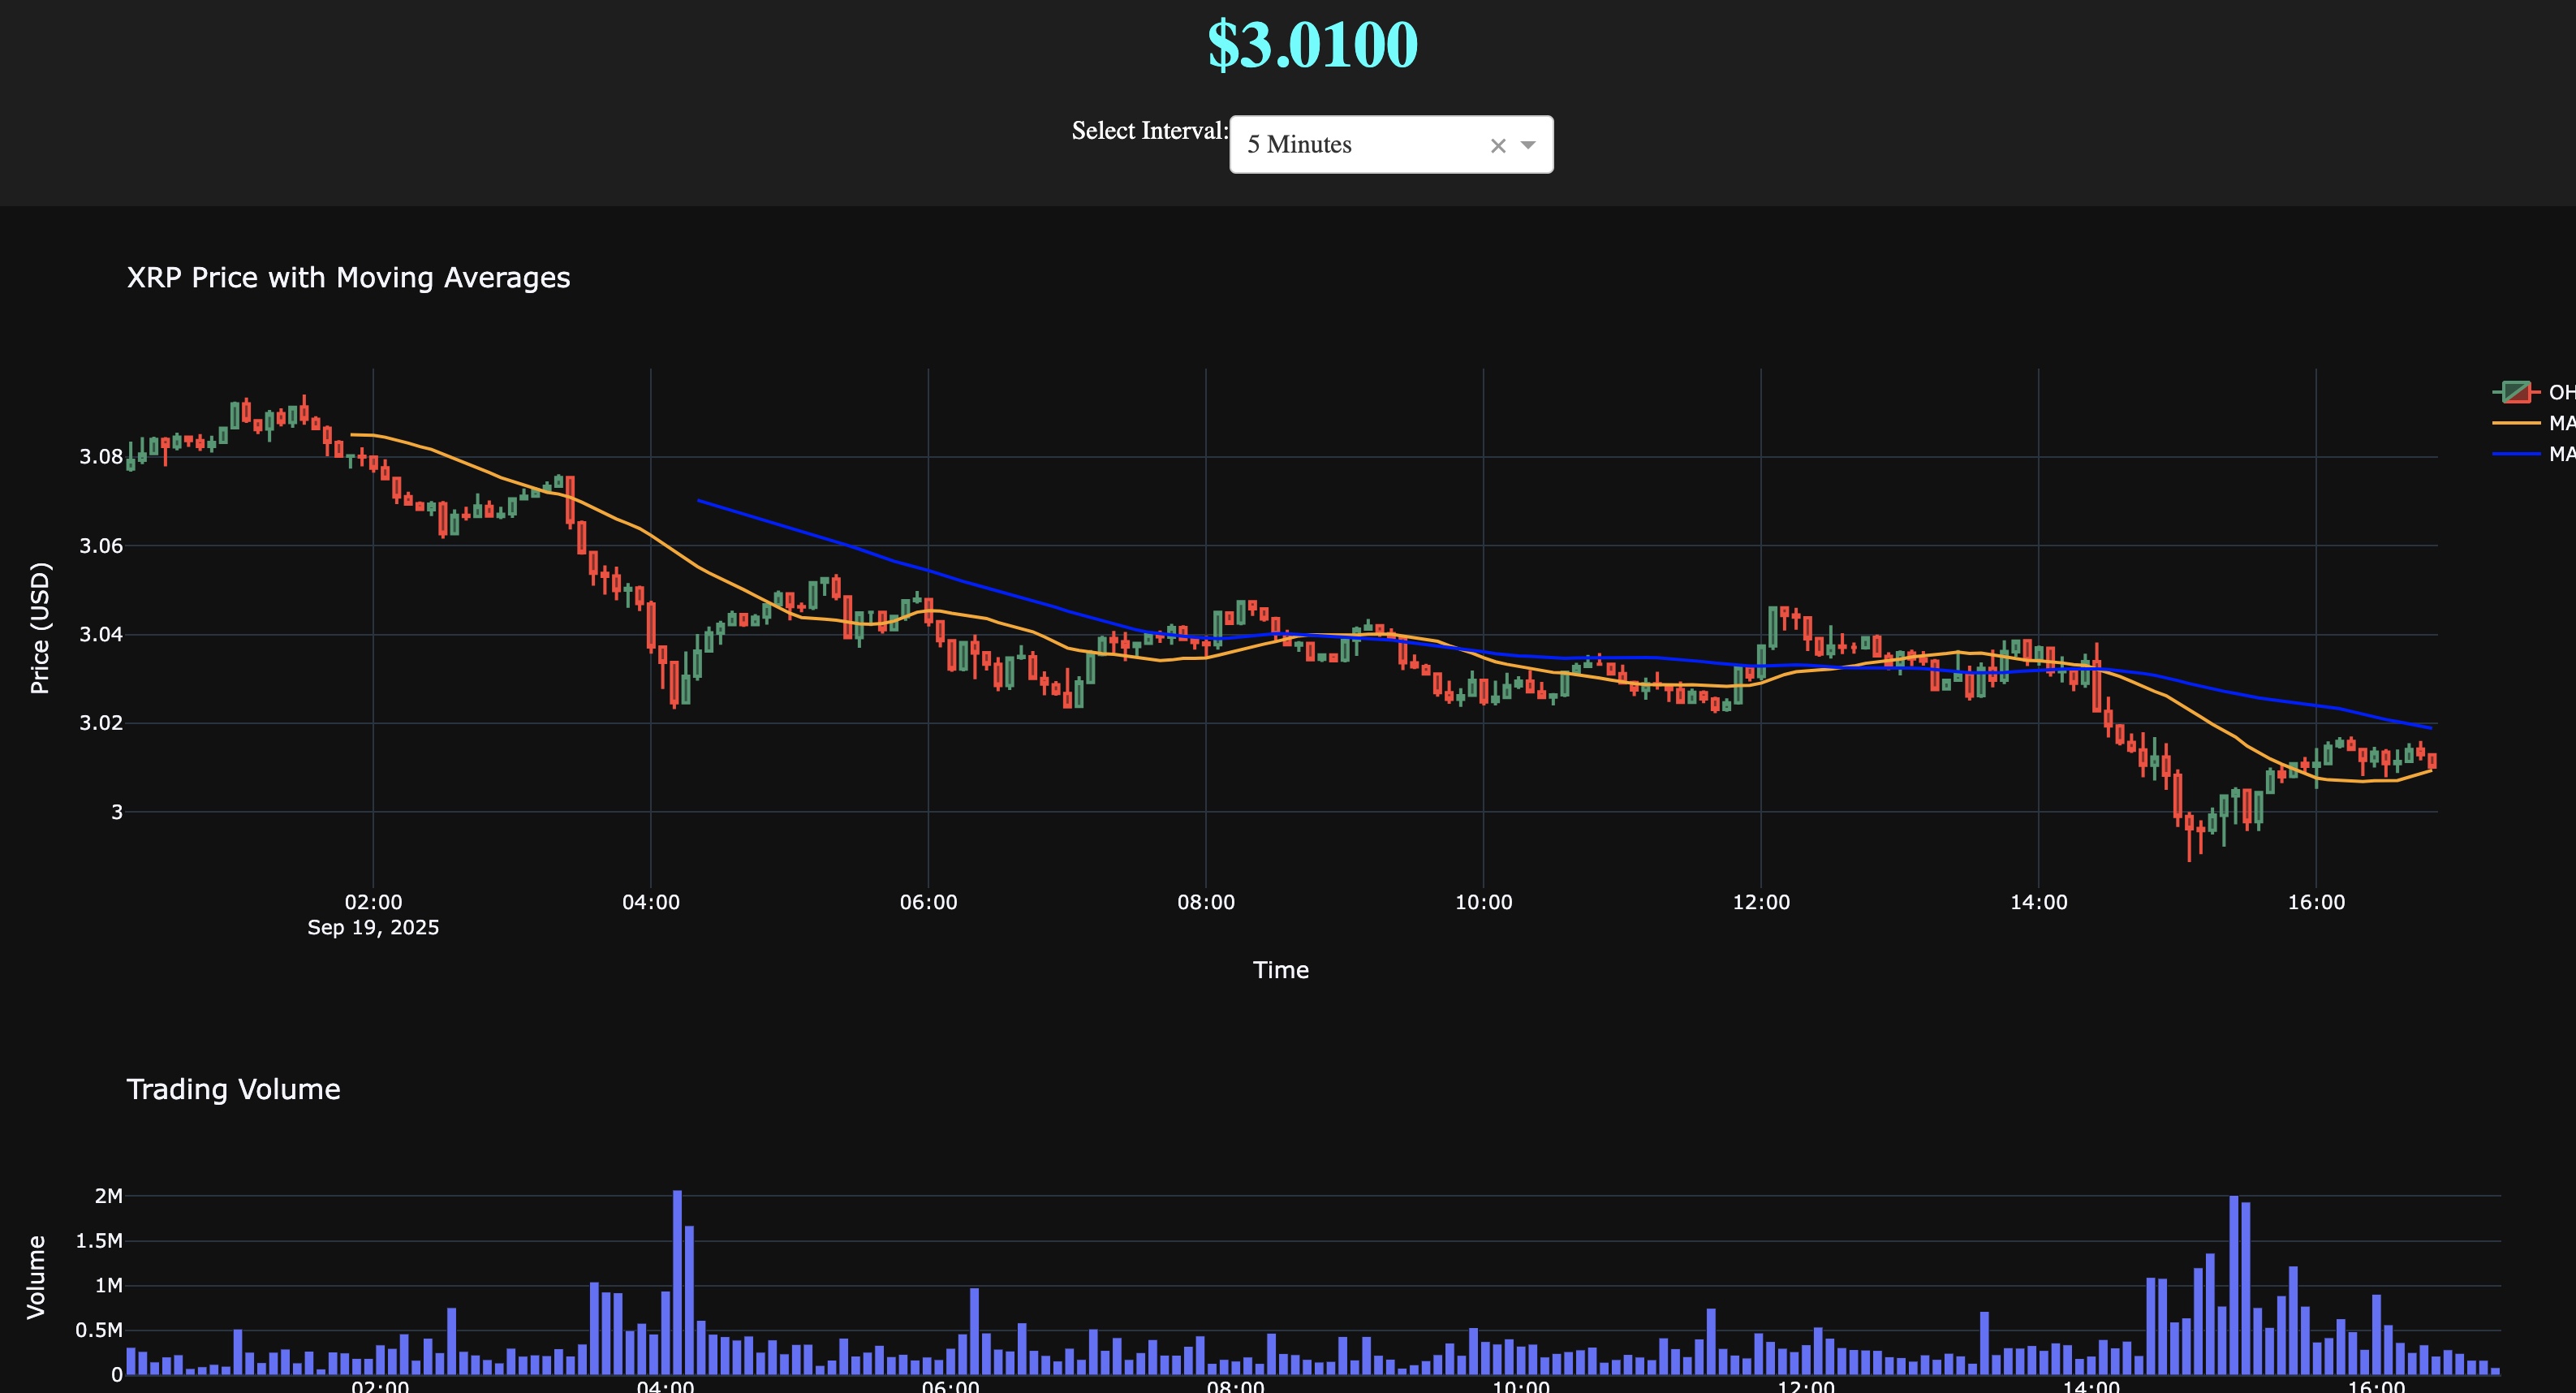
Task: Click the 2M volume axis tick label
Action: [x=108, y=1196]
